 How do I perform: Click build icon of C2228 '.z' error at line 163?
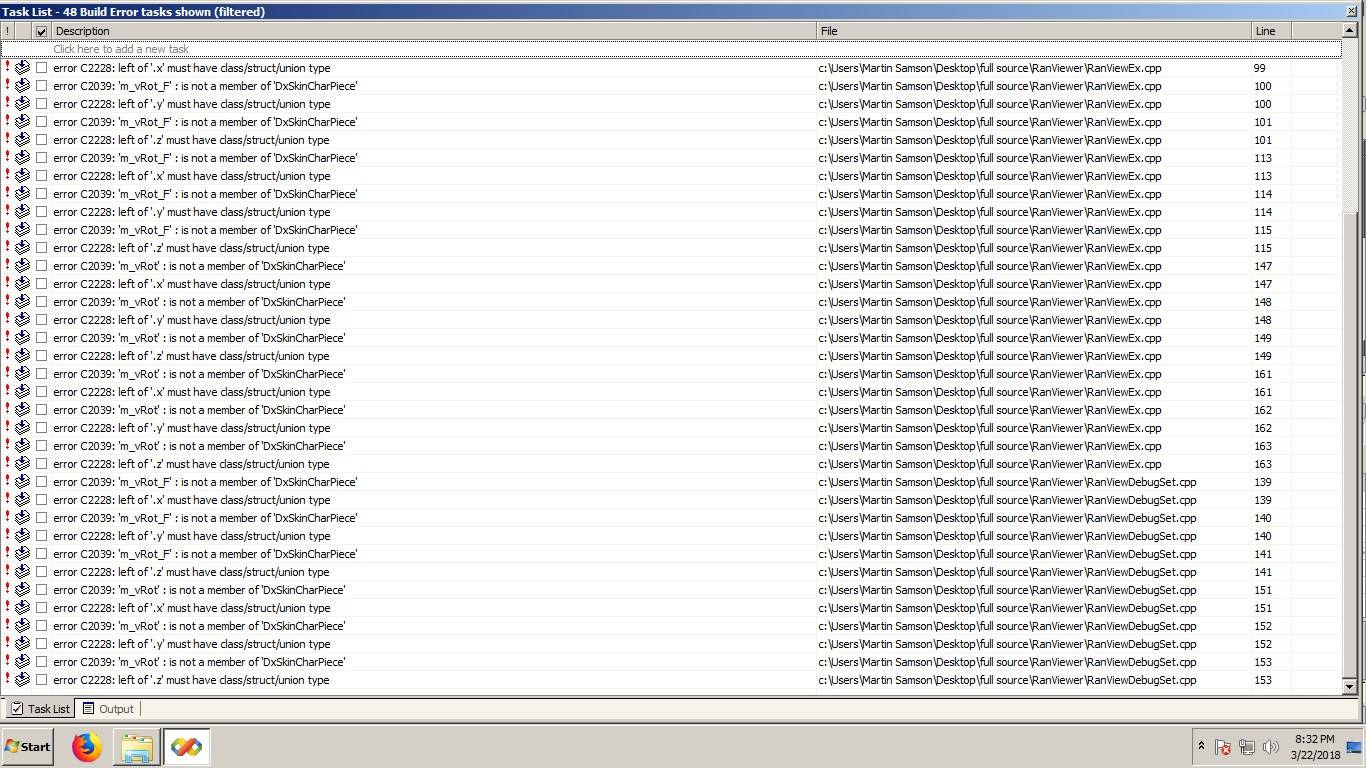tap(22, 464)
